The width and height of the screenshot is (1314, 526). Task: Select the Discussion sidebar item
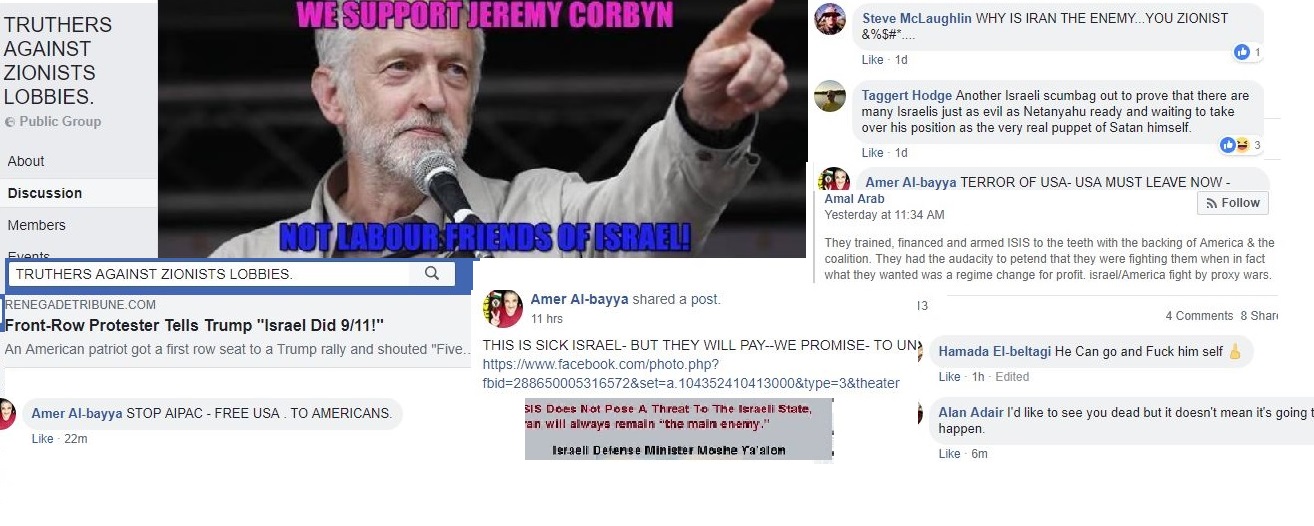pos(45,193)
